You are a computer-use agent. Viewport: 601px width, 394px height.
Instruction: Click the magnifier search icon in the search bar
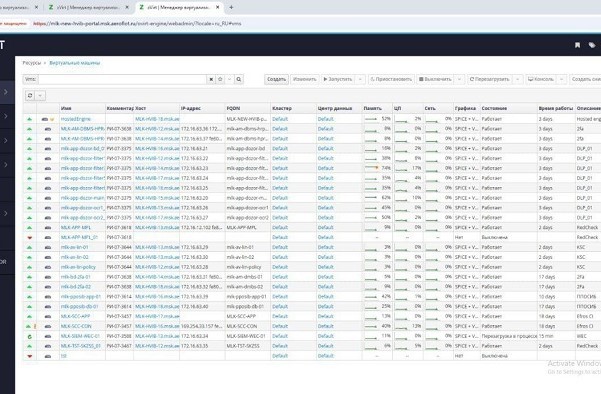point(239,79)
